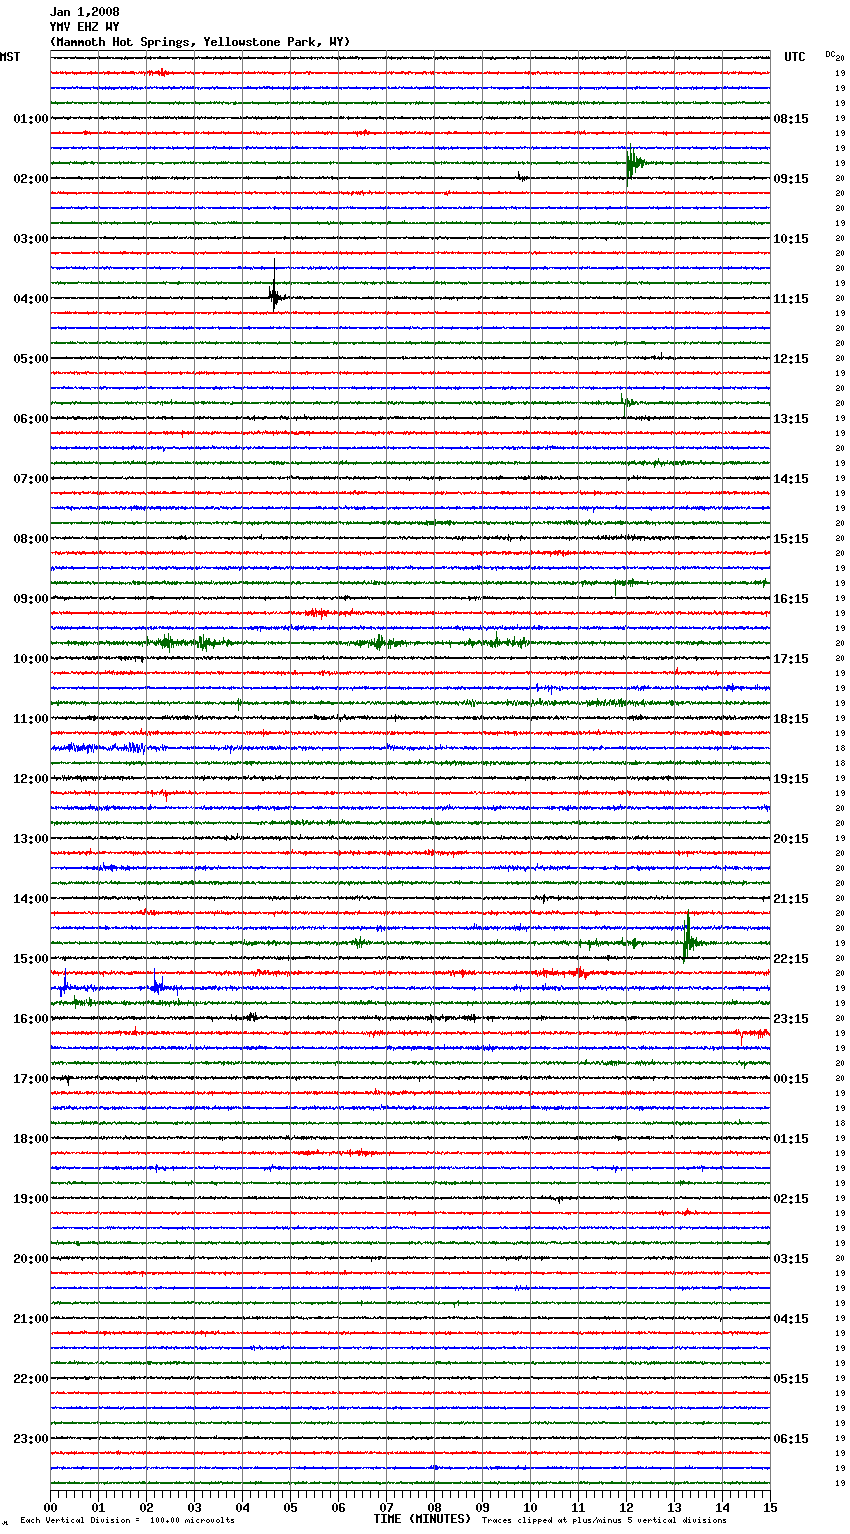
Task: Click the minute '05' tick on time axis
Action: (290, 1507)
